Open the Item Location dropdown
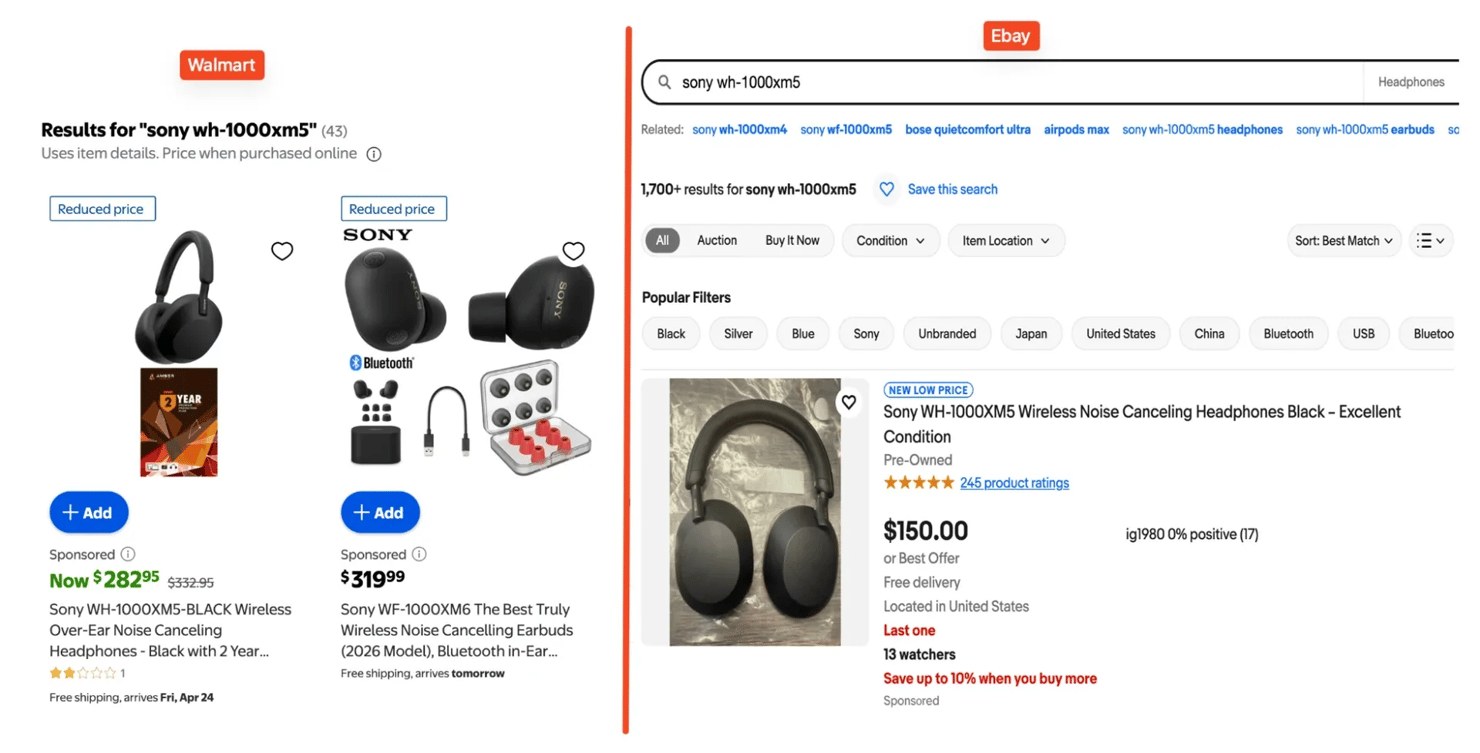Viewport: 1480px width, 753px height. [x=1005, y=241]
